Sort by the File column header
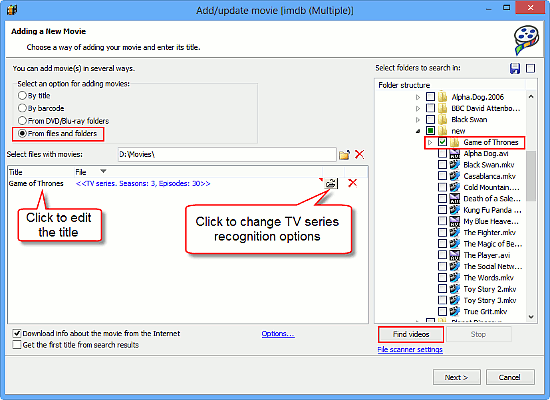Screen dimensions: 550x400 point(81,172)
